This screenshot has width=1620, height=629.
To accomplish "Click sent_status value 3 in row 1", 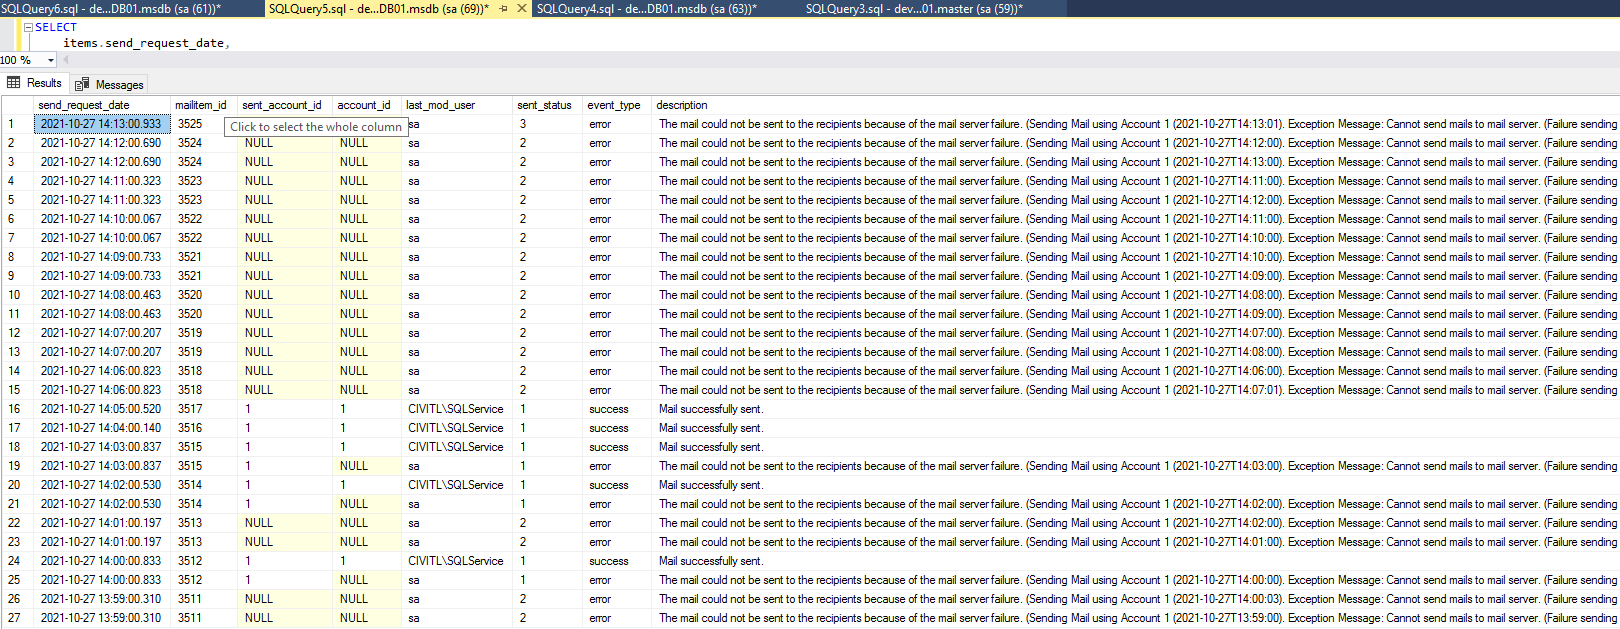I will click(548, 124).
